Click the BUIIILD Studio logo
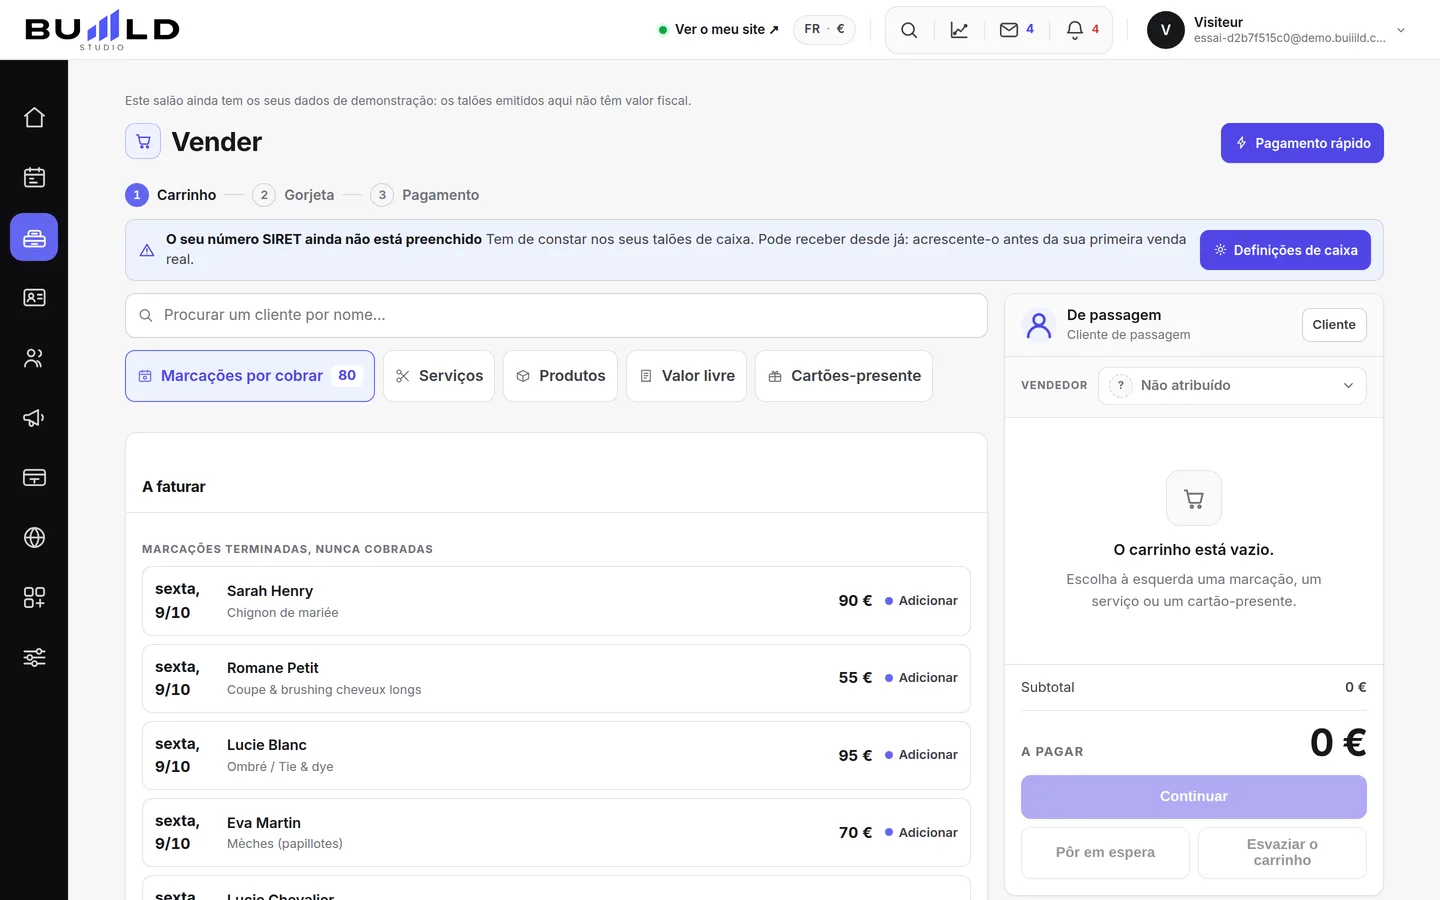Image resolution: width=1440 pixels, height=900 pixels. click(102, 30)
